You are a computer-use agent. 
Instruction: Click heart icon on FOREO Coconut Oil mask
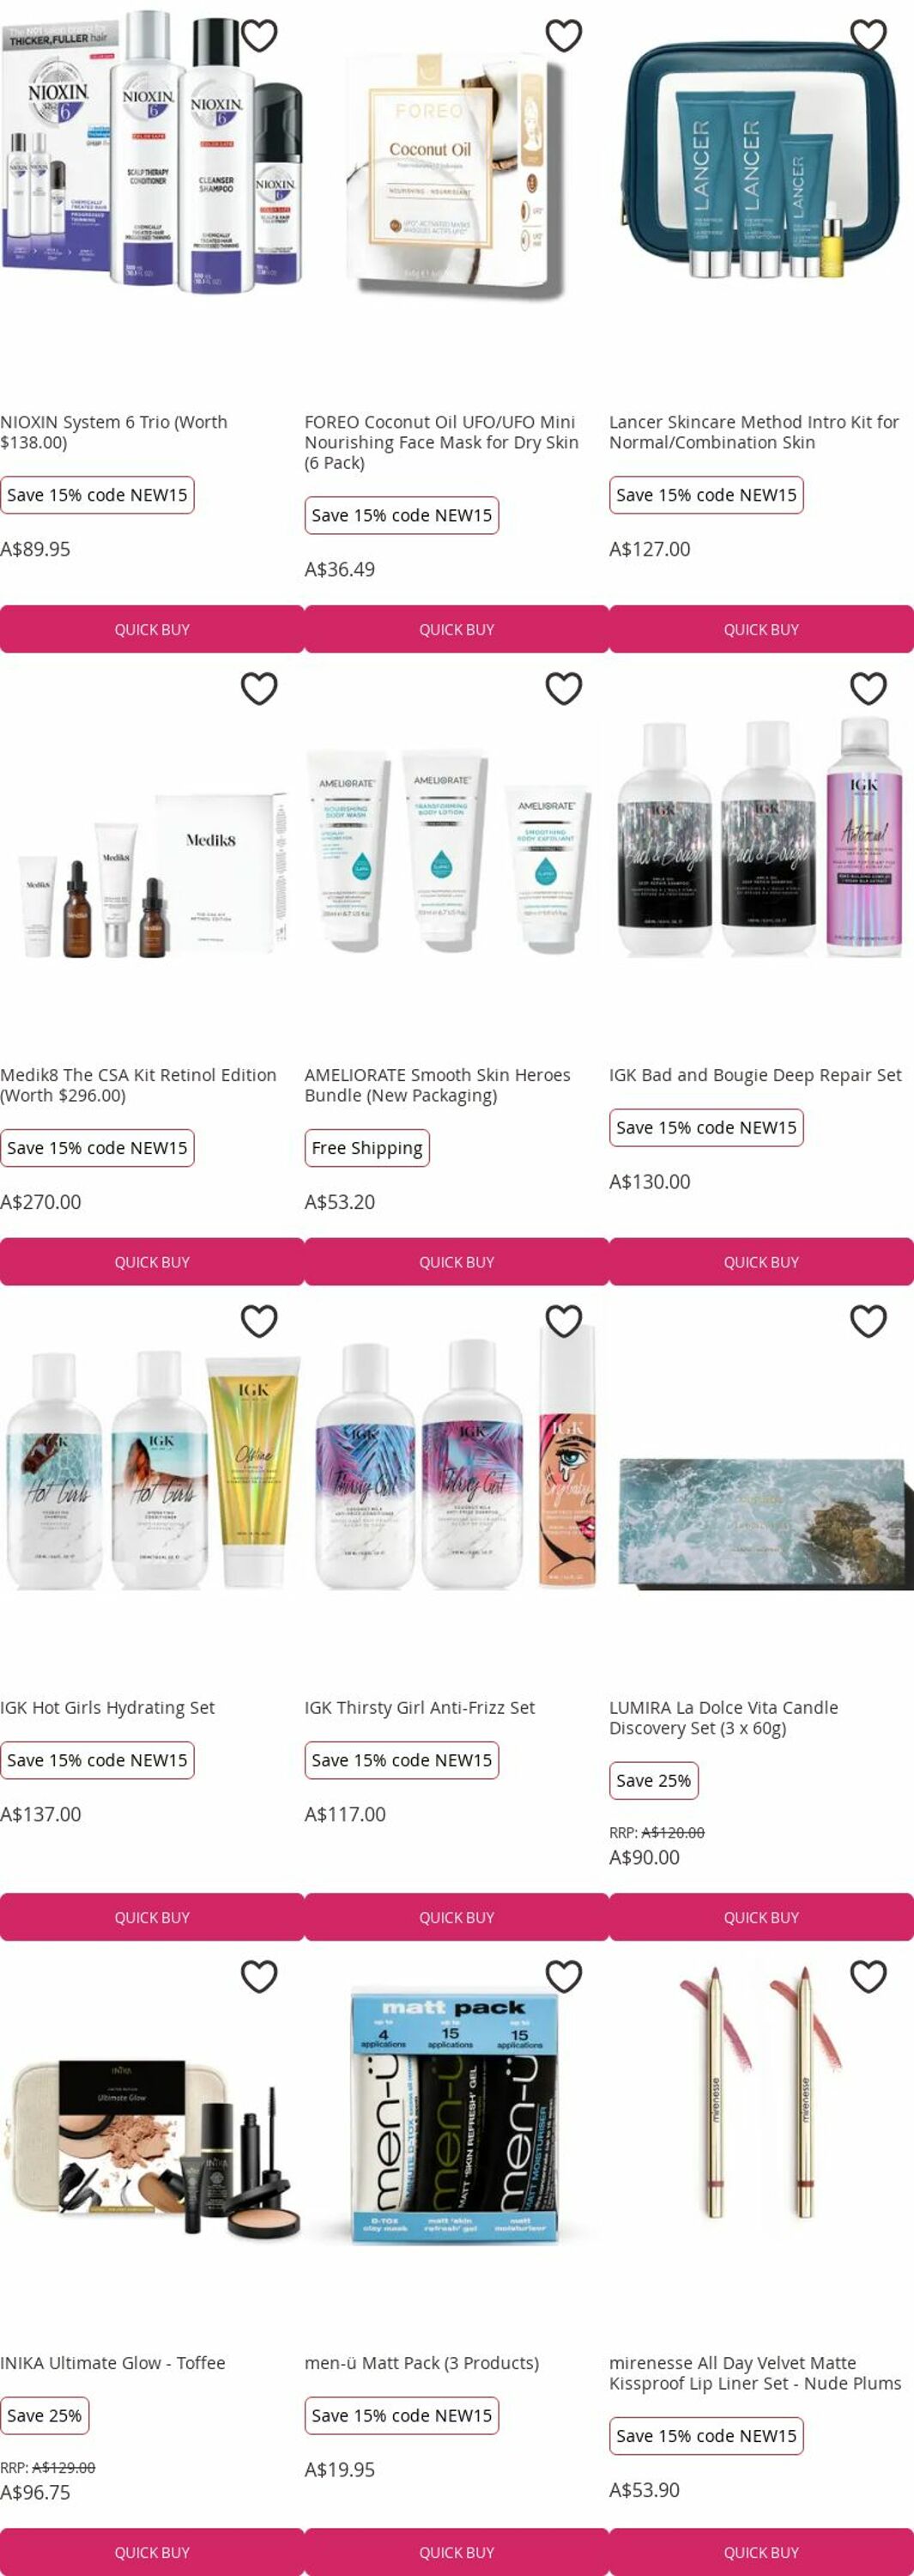pos(564,36)
